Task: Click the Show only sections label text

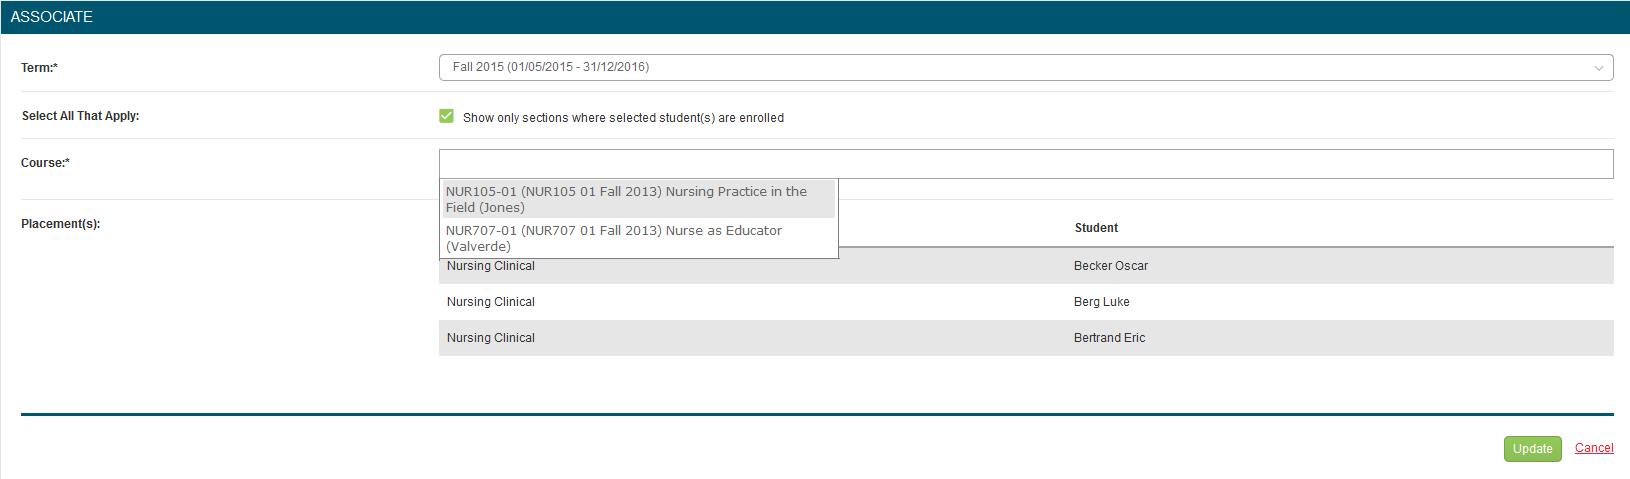Action: coord(623,118)
